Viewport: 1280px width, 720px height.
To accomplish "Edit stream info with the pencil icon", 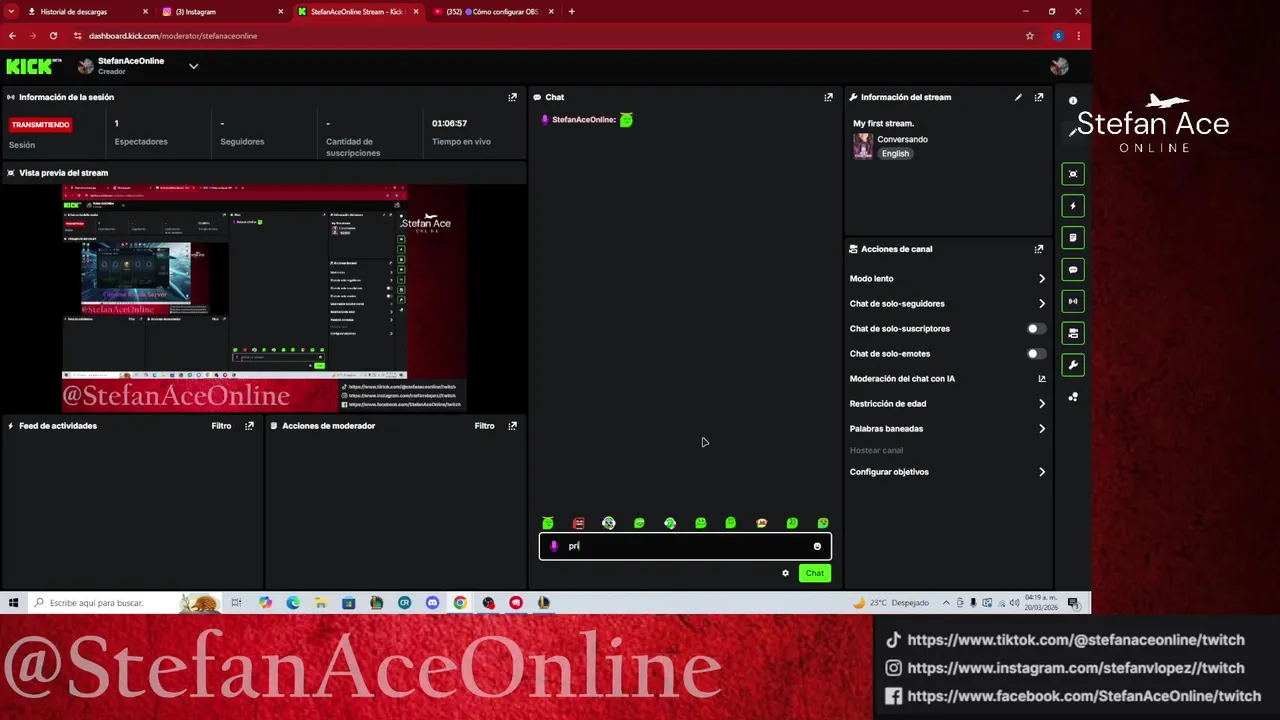I will 1018,97.
